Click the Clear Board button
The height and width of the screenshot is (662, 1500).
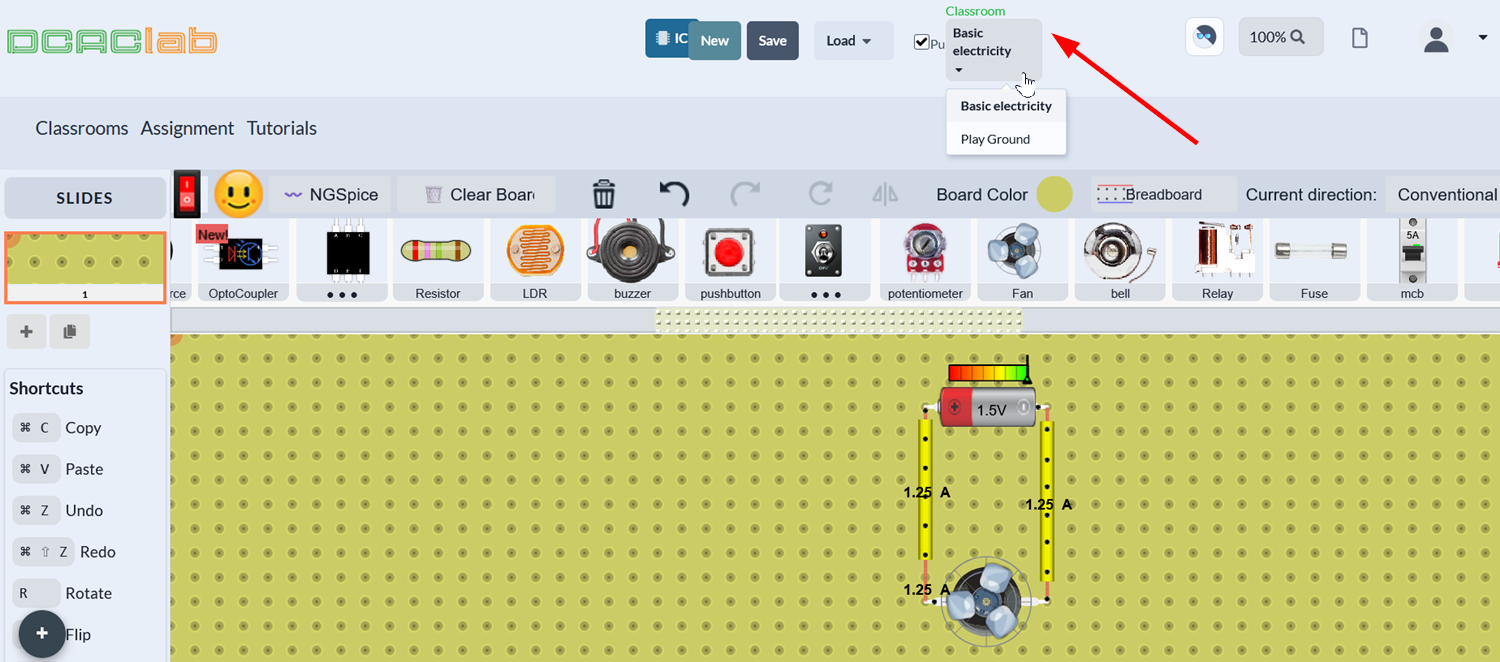tap(478, 195)
